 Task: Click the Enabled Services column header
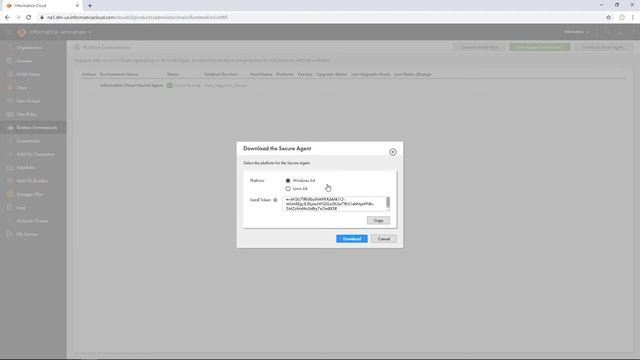click(x=221, y=74)
